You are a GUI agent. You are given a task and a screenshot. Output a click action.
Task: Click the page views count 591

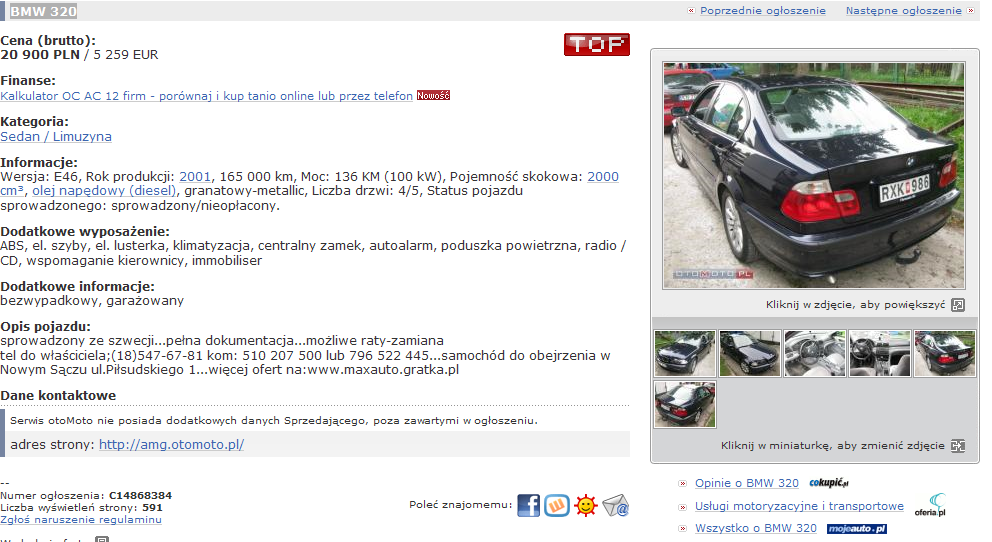pos(152,508)
